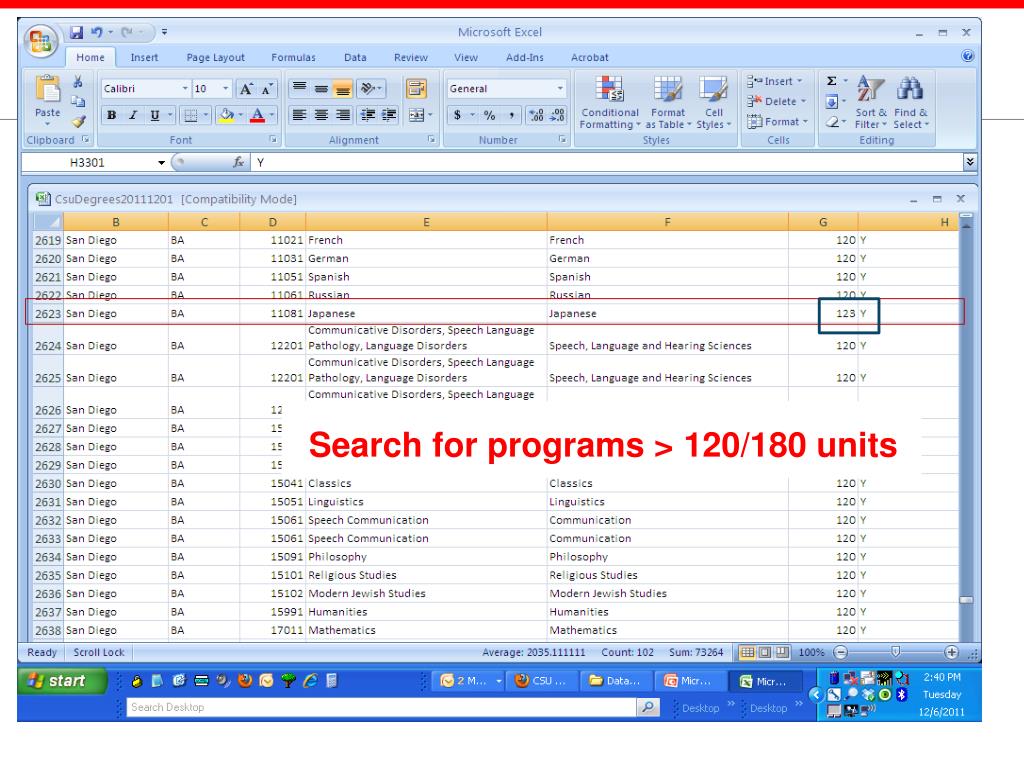The height and width of the screenshot is (768, 1024).
Task: Click the Paste clipboard icon
Action: click(48, 91)
